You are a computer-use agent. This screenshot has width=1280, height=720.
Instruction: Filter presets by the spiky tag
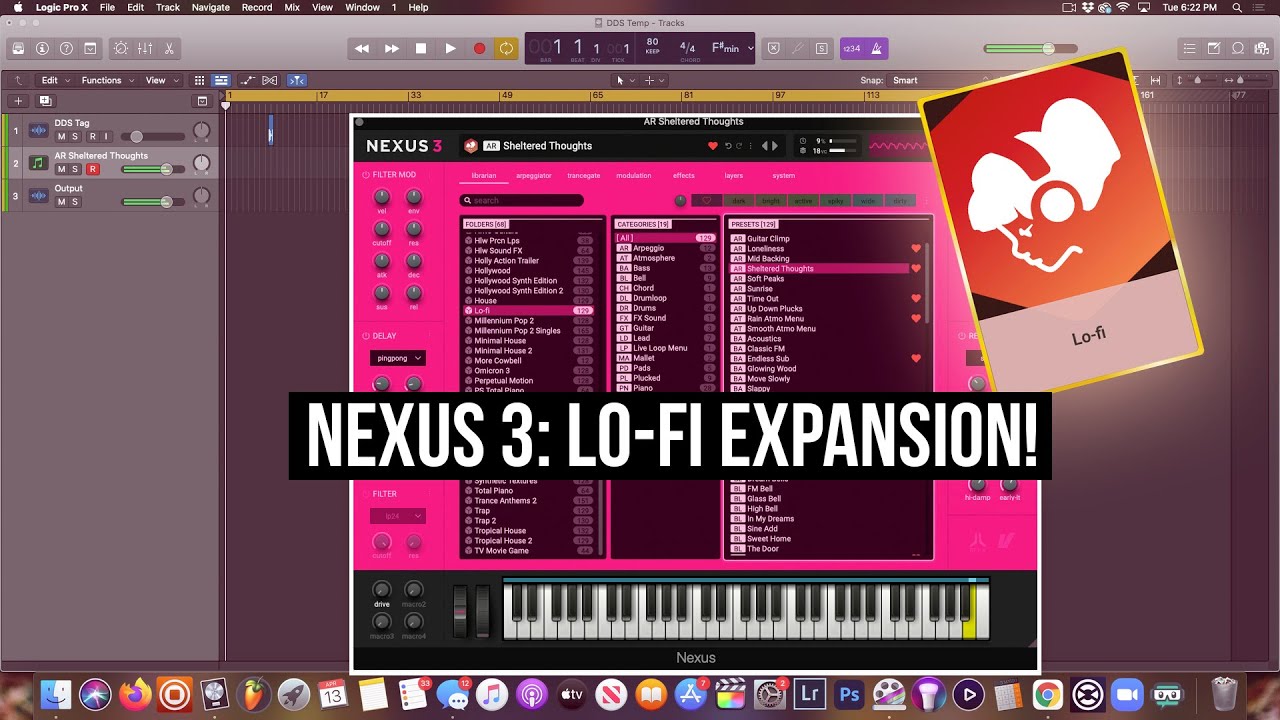click(x=835, y=201)
